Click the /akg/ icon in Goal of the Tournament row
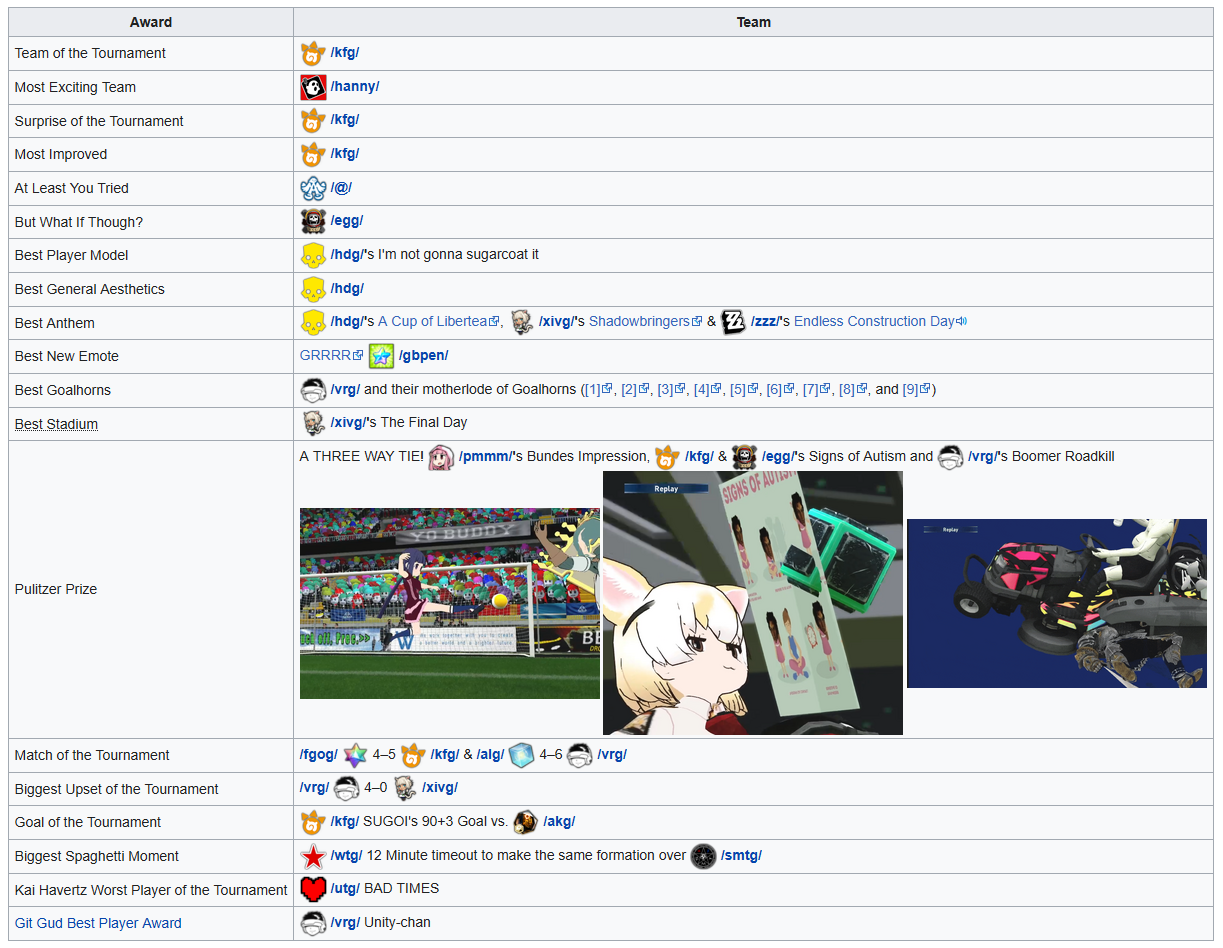Viewport: 1223px width, 948px height. pyautogui.click(x=525, y=822)
